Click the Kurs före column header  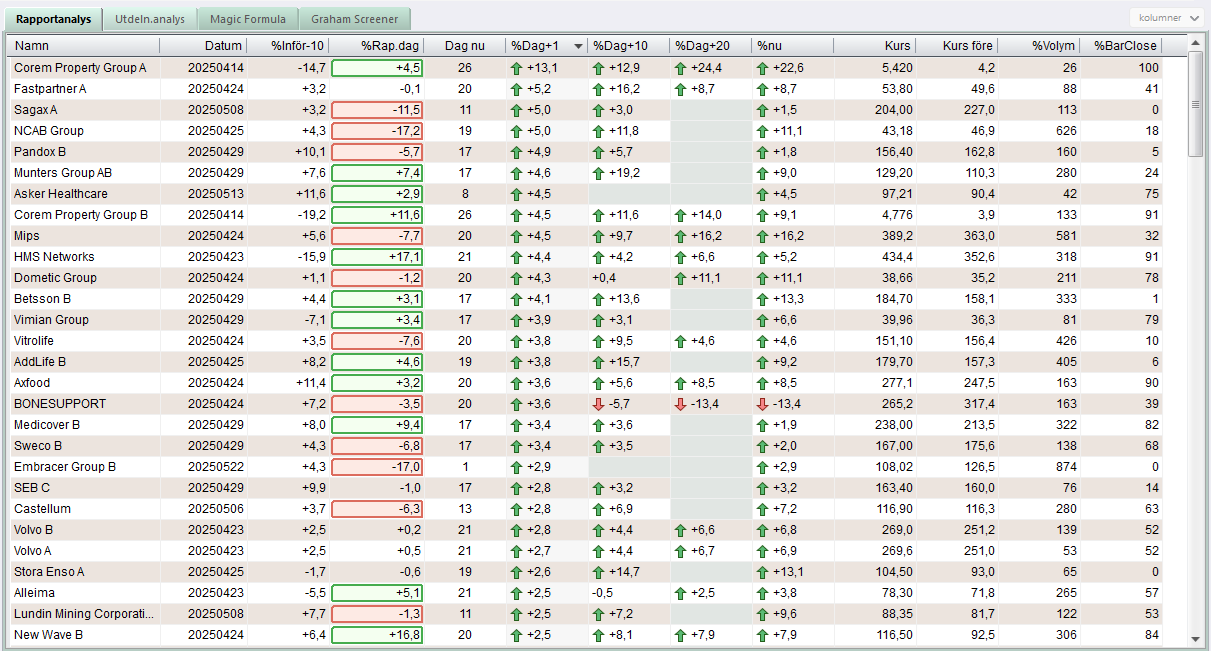click(958, 46)
